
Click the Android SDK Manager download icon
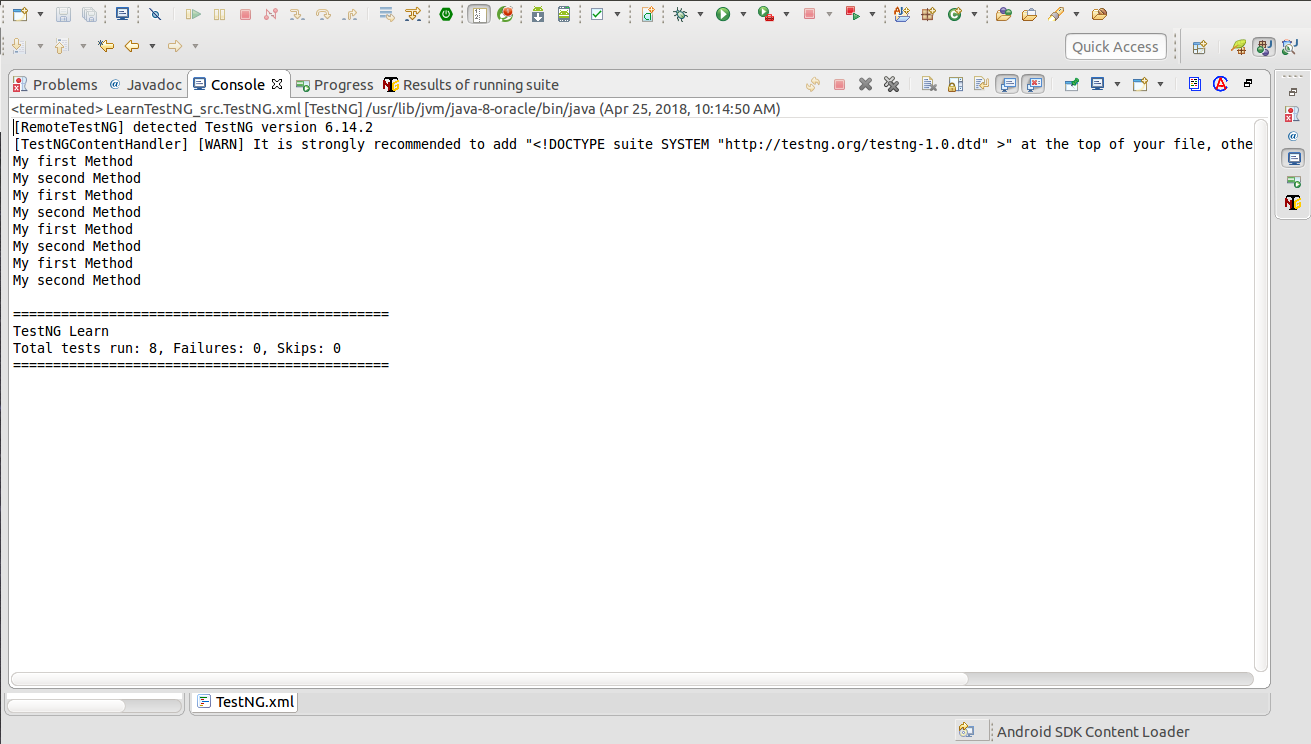pyautogui.click(x=538, y=14)
